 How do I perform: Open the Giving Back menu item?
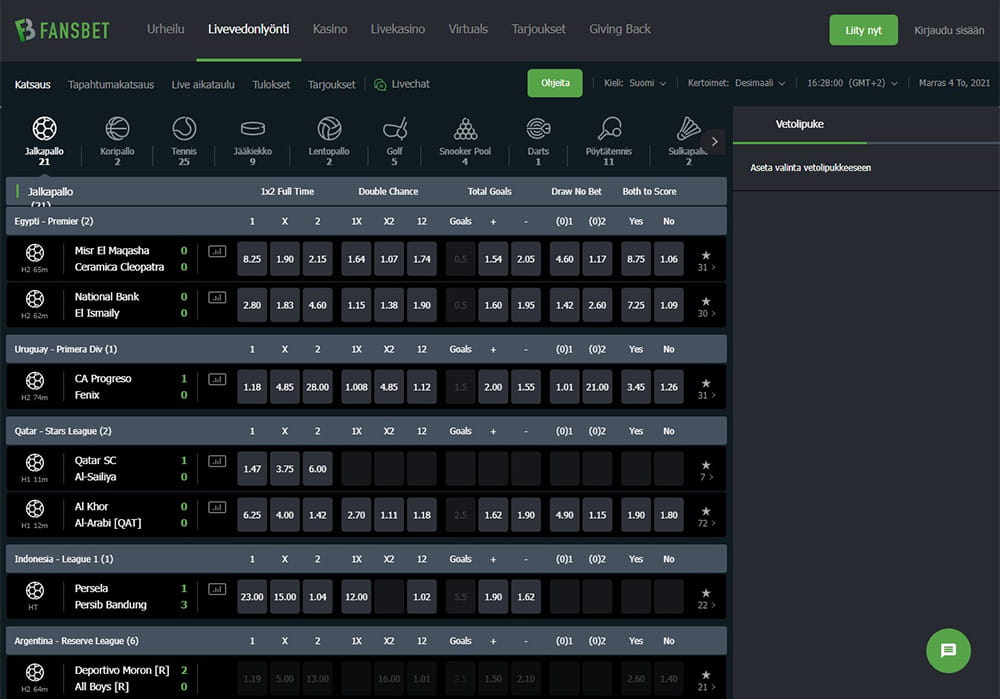tap(619, 29)
